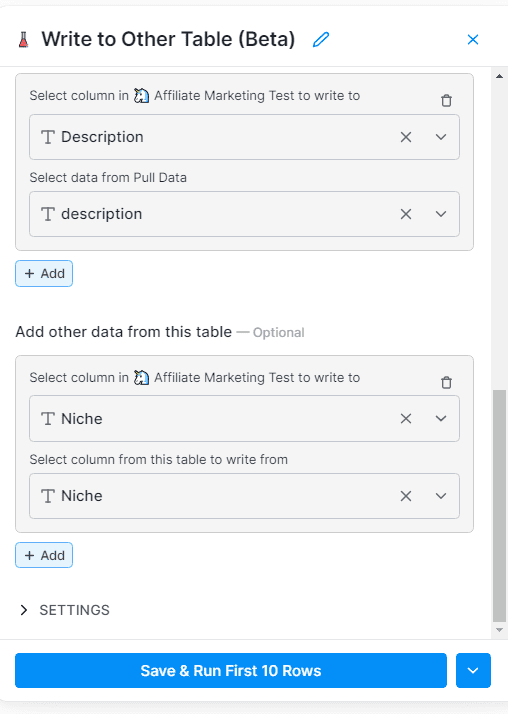Click the beaker beta icon in title
This screenshot has width=508, height=714.
point(24,40)
